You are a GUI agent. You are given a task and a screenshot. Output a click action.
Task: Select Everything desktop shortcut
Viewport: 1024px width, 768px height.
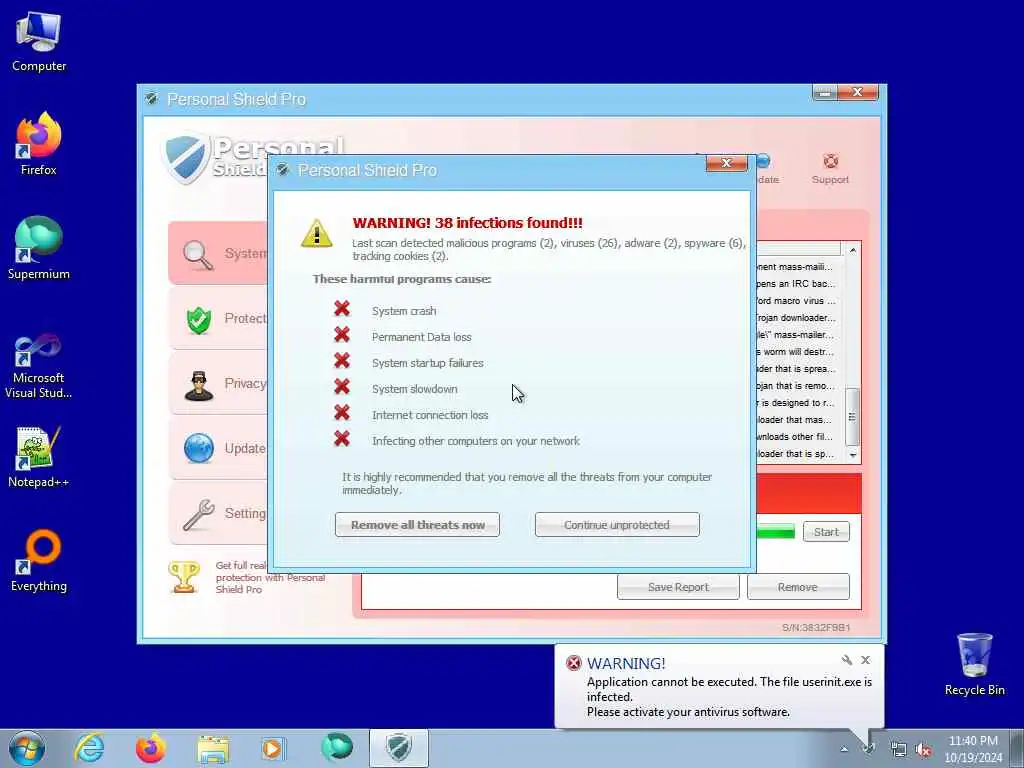point(39,560)
